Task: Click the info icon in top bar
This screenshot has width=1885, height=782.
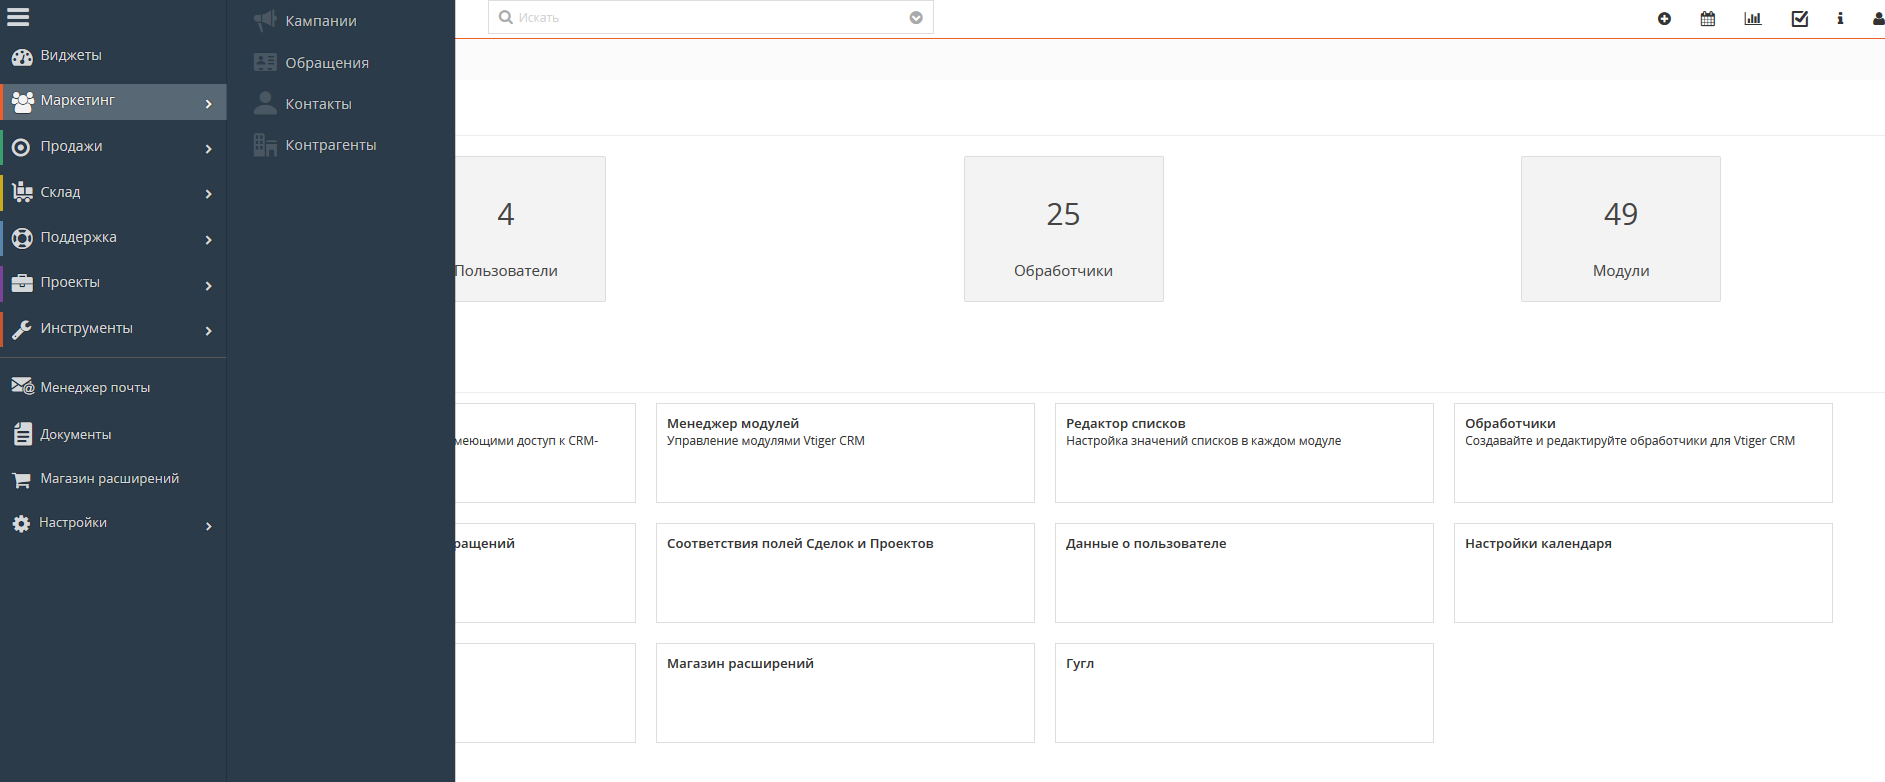Action: point(1840,19)
